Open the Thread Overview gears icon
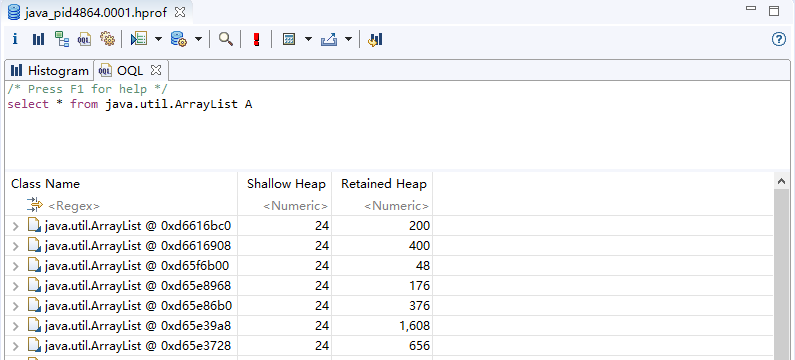This screenshot has width=795, height=360. 107,39
